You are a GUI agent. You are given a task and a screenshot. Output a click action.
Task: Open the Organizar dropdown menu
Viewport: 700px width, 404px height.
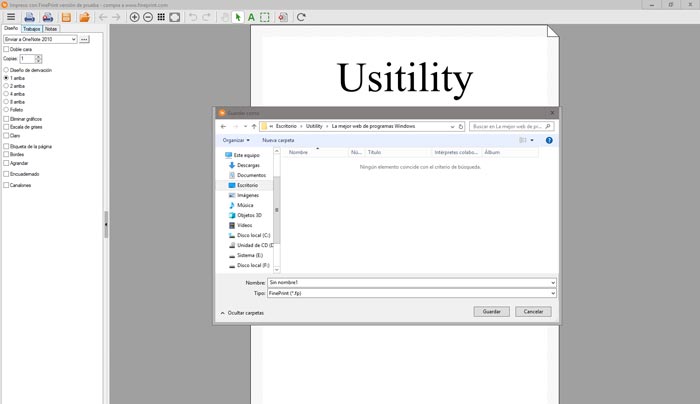236,140
